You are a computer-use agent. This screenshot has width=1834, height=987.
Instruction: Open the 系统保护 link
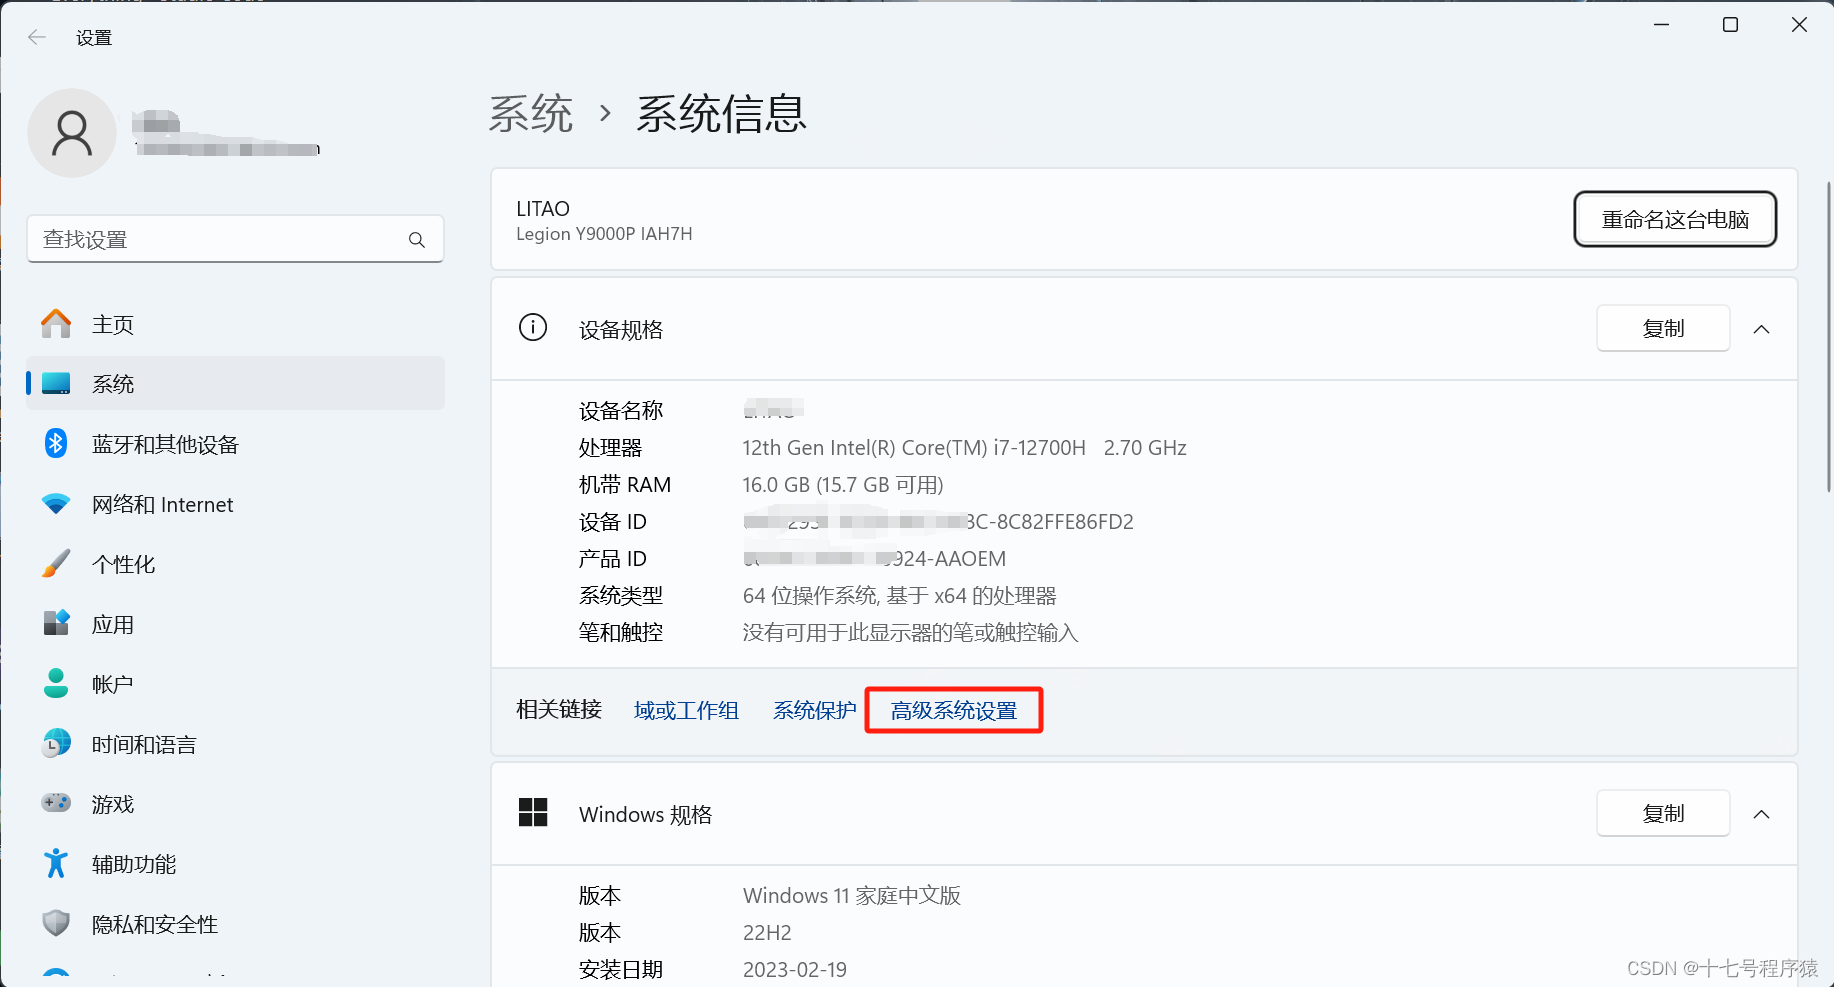(814, 711)
